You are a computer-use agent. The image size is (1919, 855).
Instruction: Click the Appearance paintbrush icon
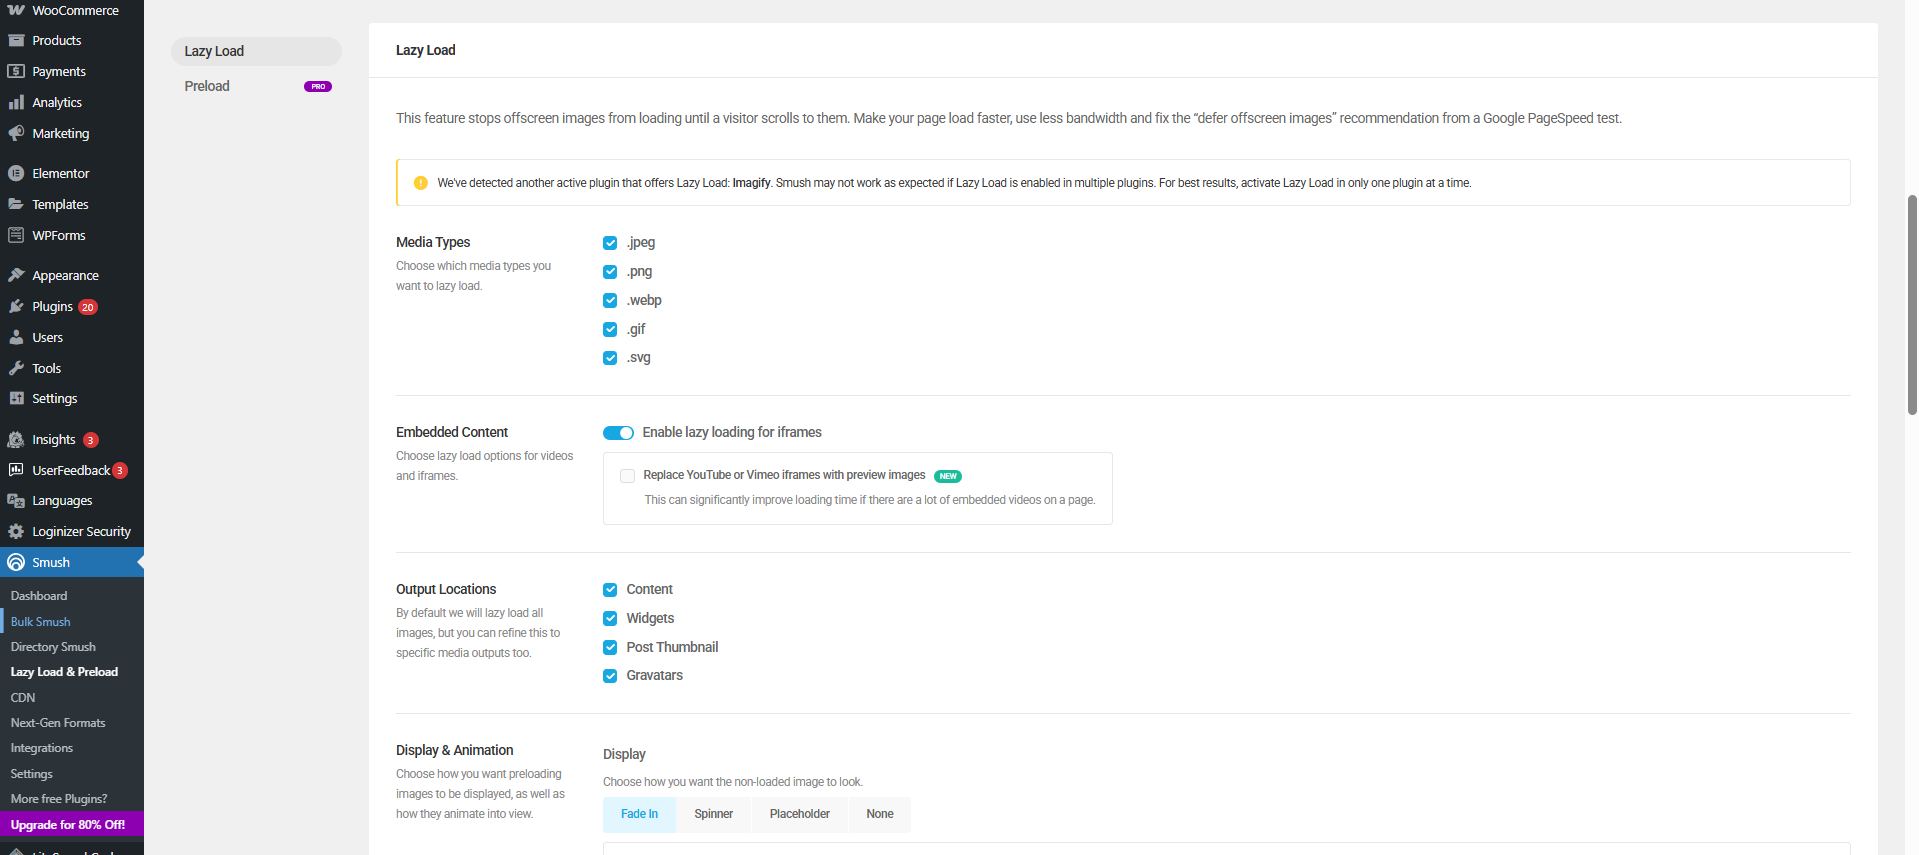click(16, 275)
